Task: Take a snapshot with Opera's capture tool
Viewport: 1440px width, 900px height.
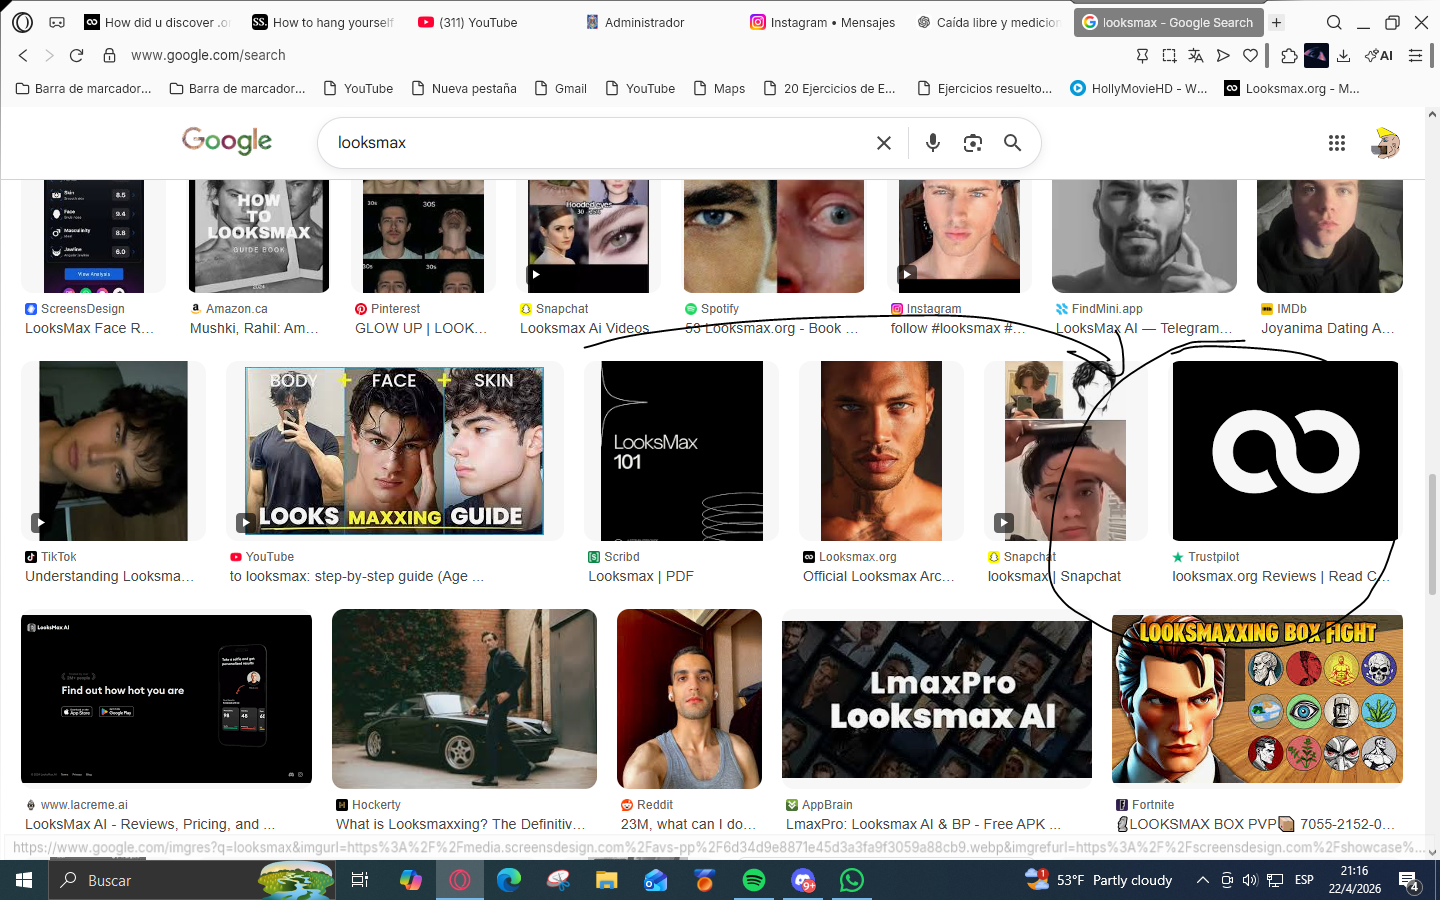Action: [1169, 55]
